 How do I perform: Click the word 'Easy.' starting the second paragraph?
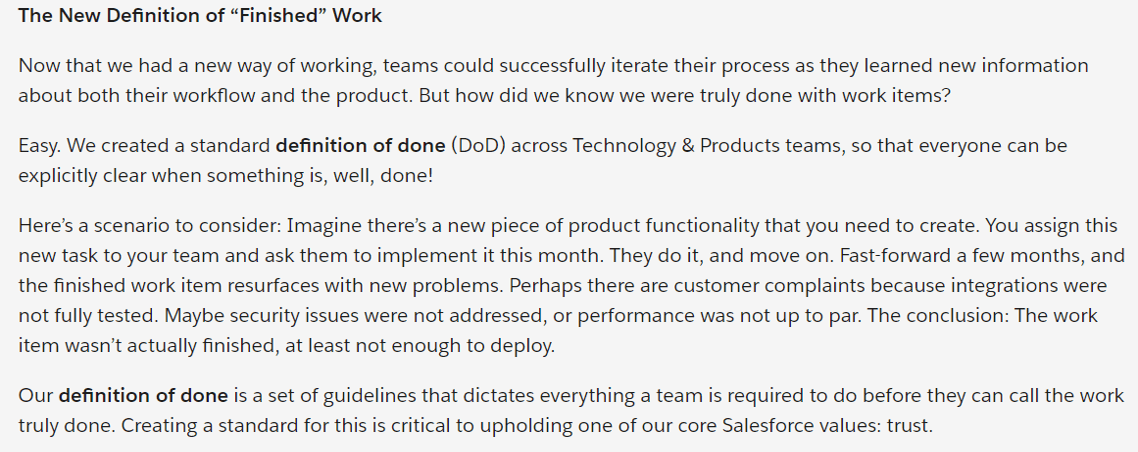pyautogui.click(x=39, y=146)
